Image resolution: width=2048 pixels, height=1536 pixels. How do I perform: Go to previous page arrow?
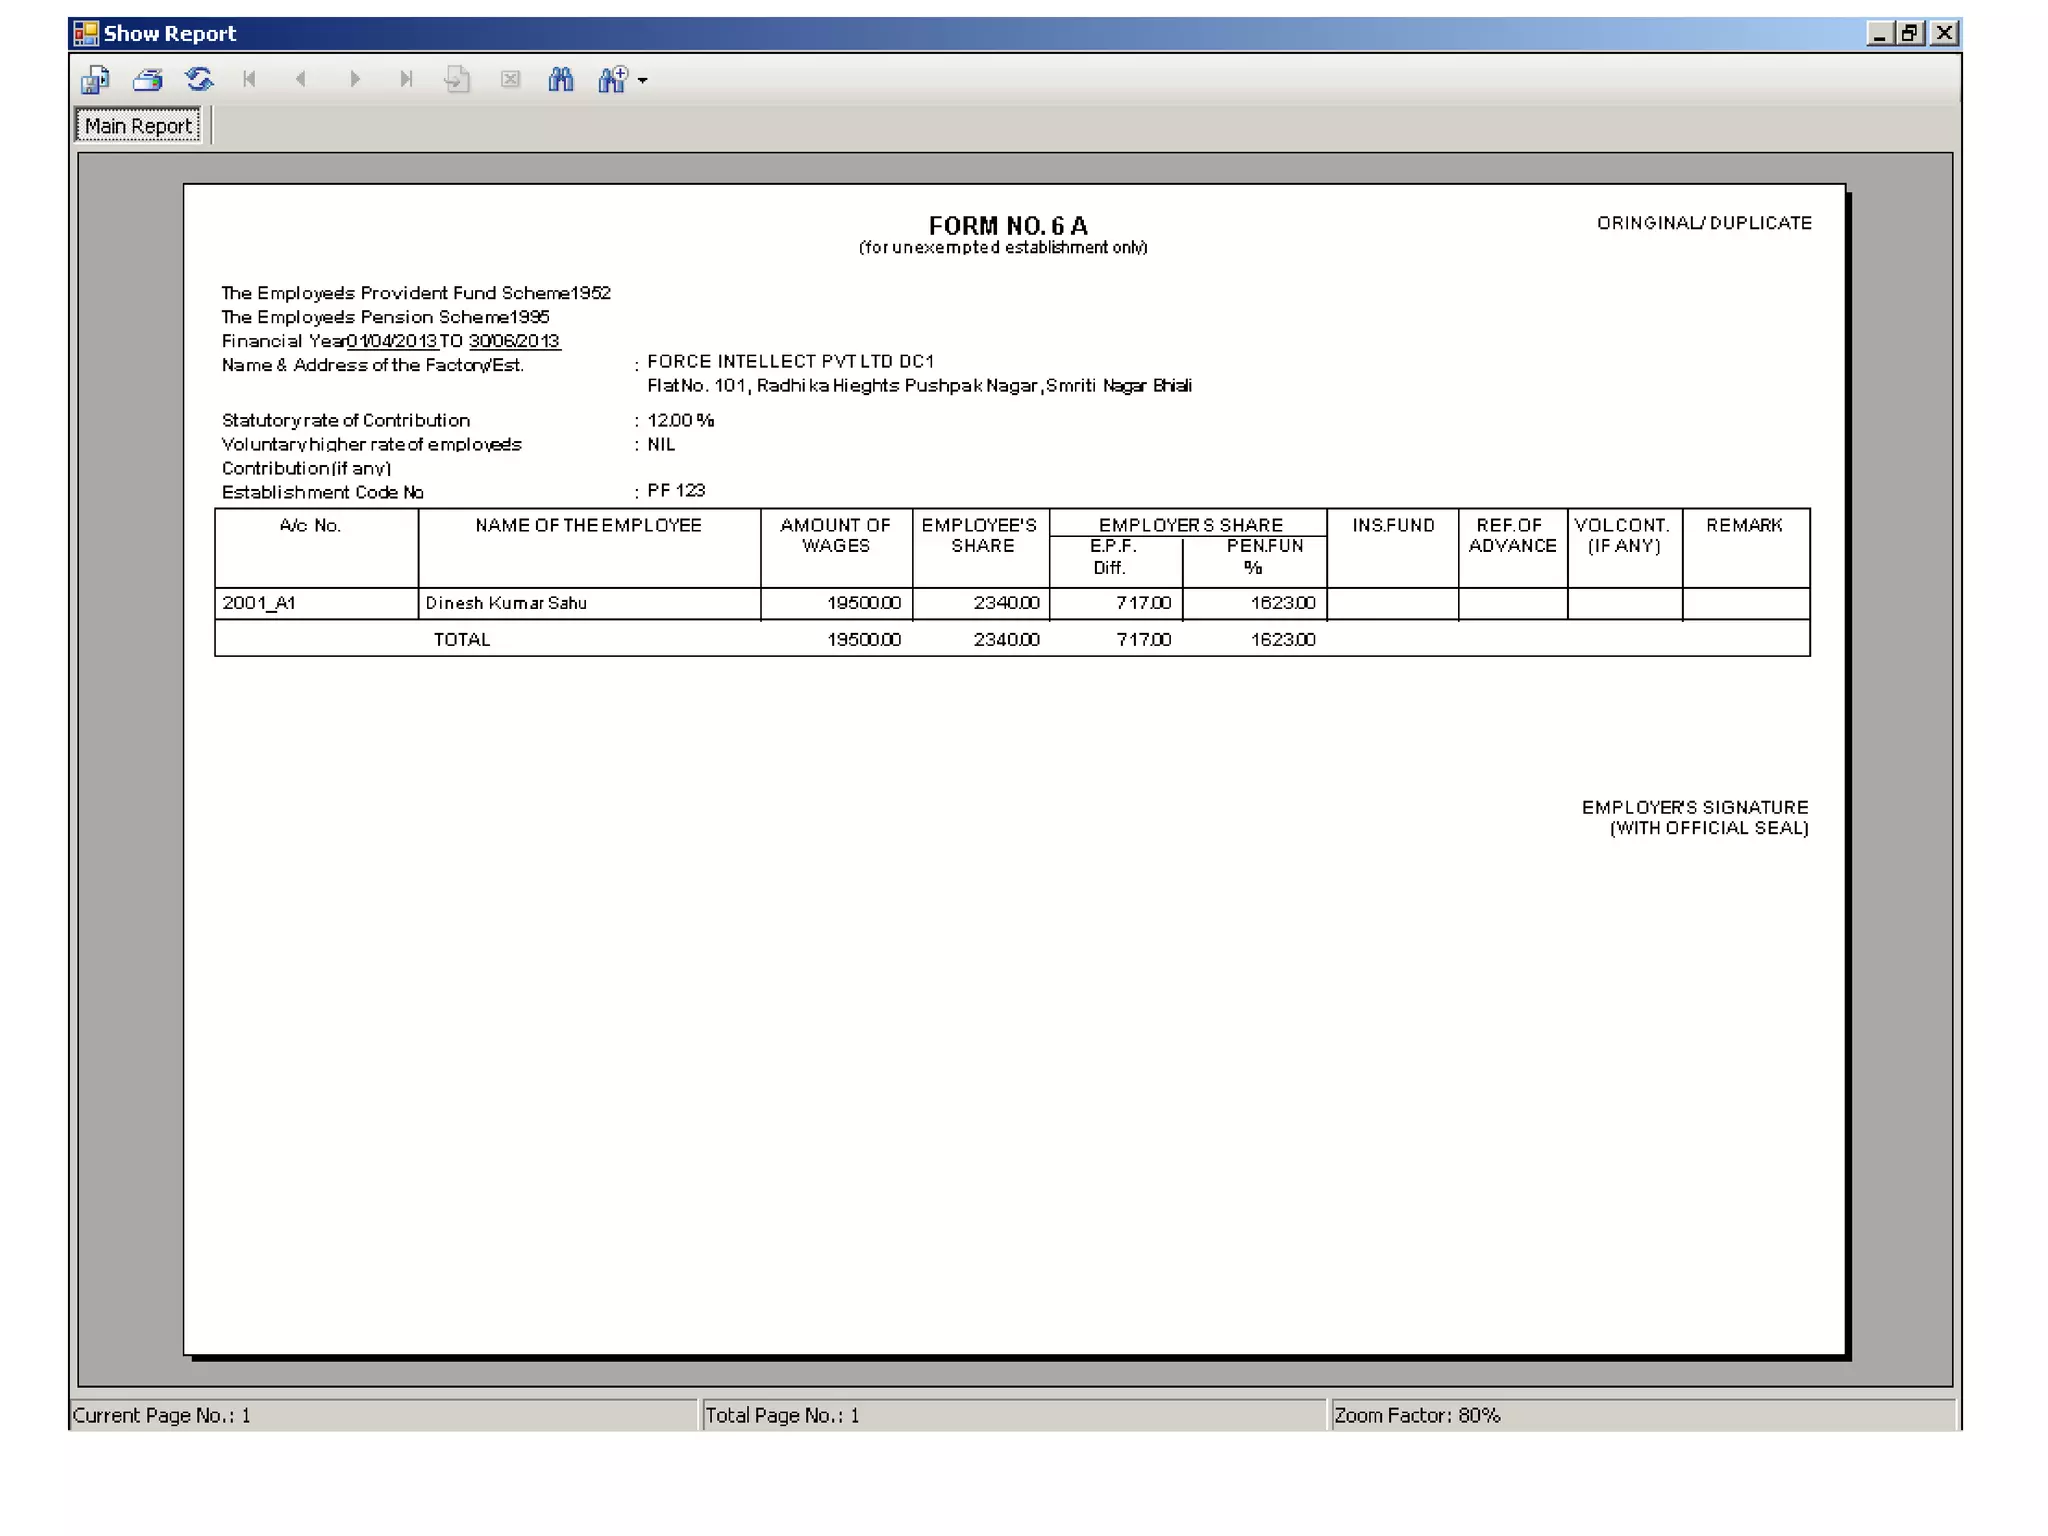coord(301,79)
